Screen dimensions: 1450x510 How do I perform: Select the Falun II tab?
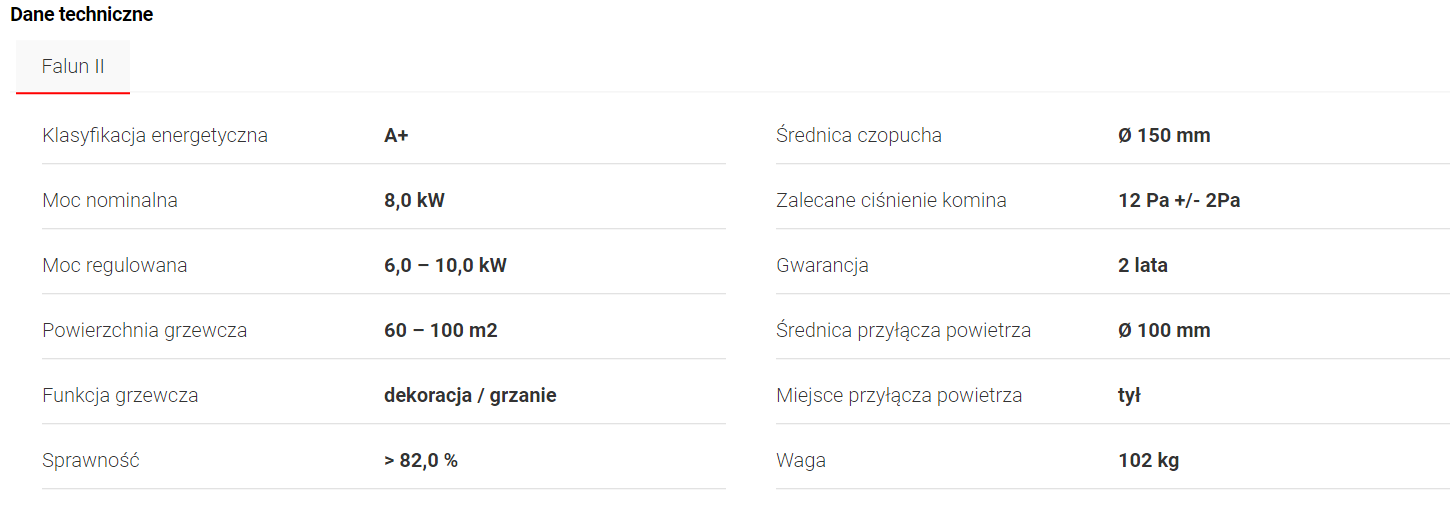point(73,67)
